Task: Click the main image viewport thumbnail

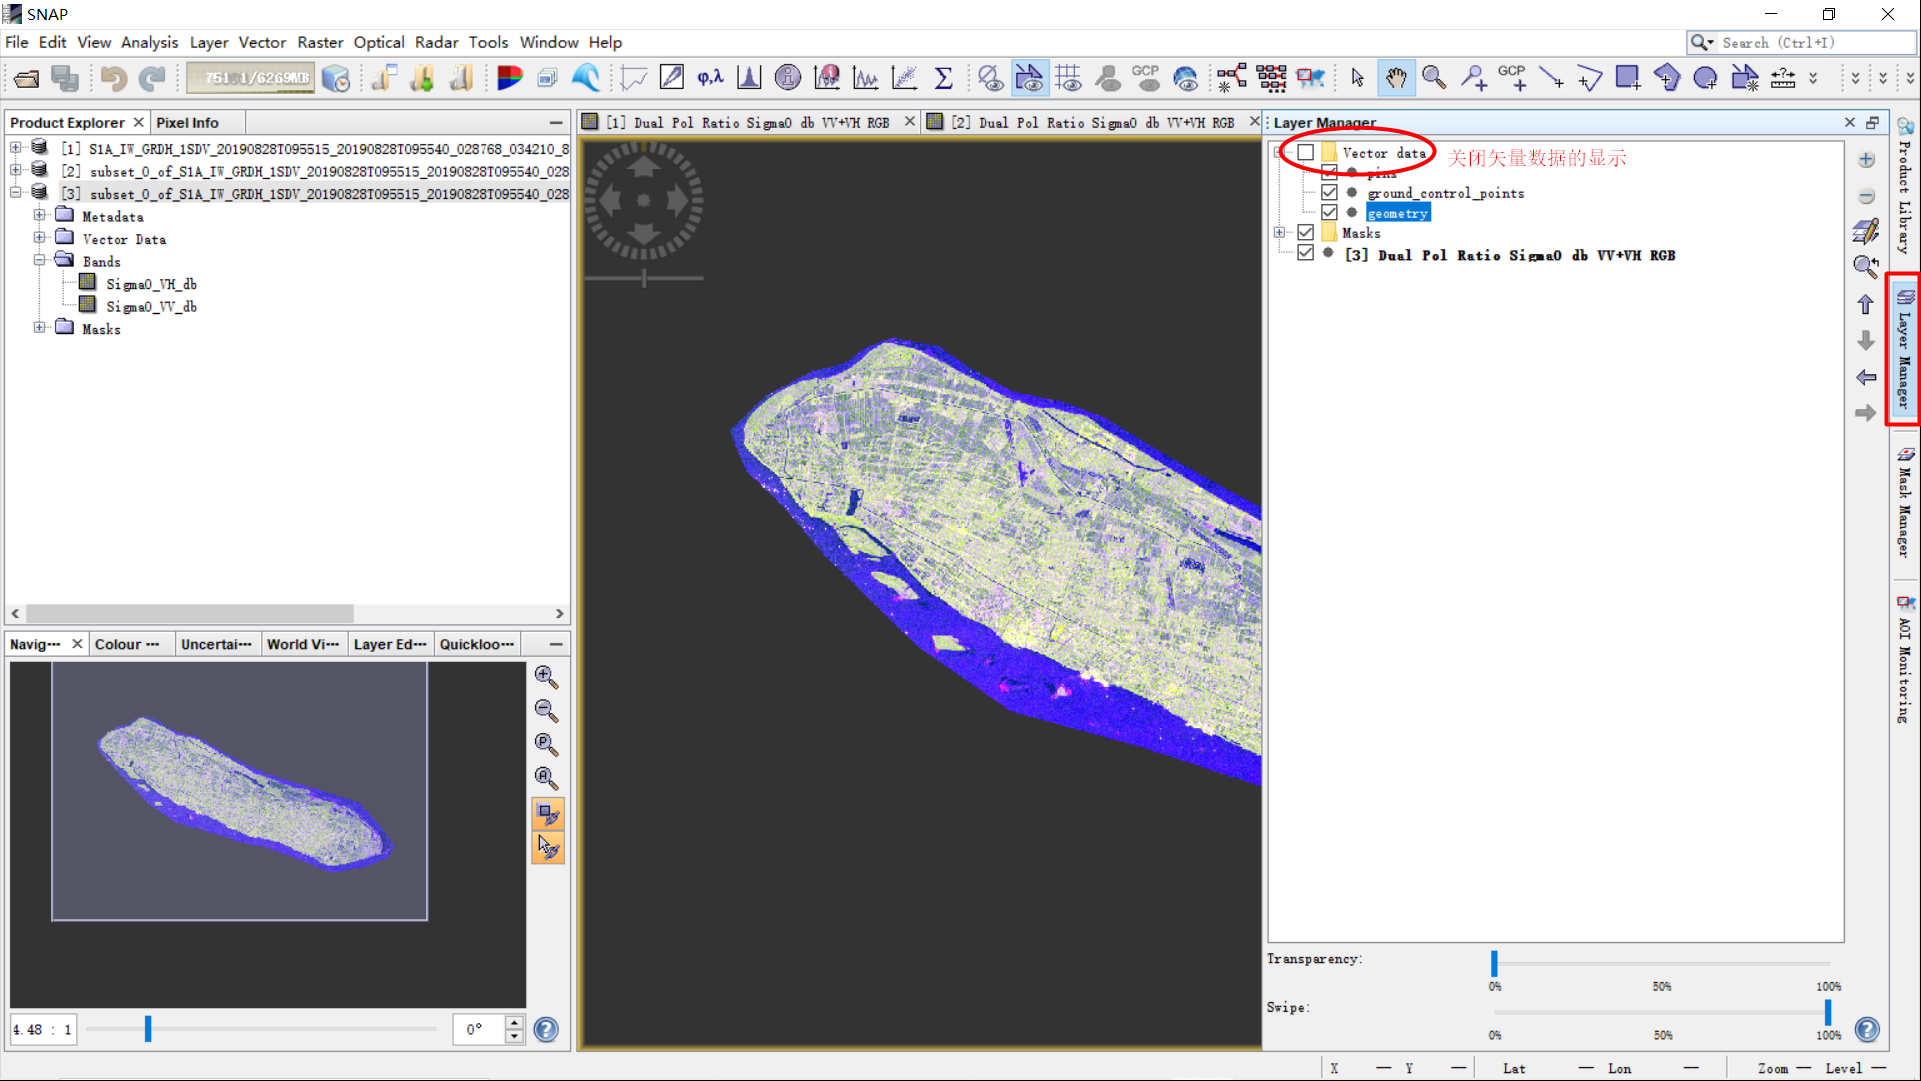Action: (x=240, y=792)
